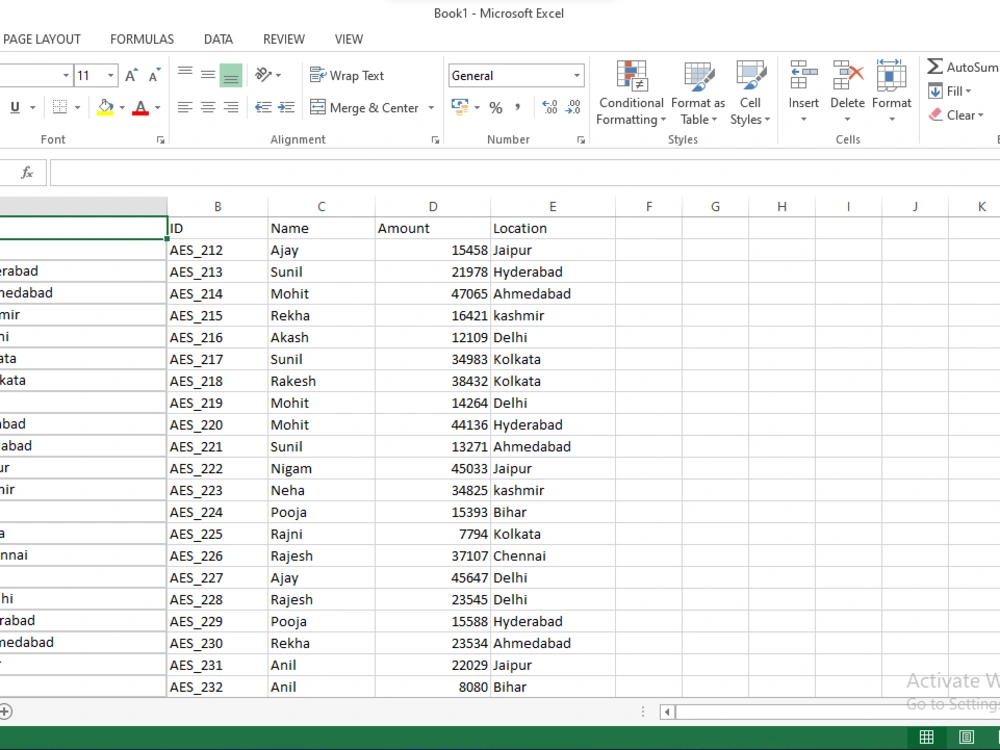Click the Borders icon
1000x750 pixels.
pos(59,107)
